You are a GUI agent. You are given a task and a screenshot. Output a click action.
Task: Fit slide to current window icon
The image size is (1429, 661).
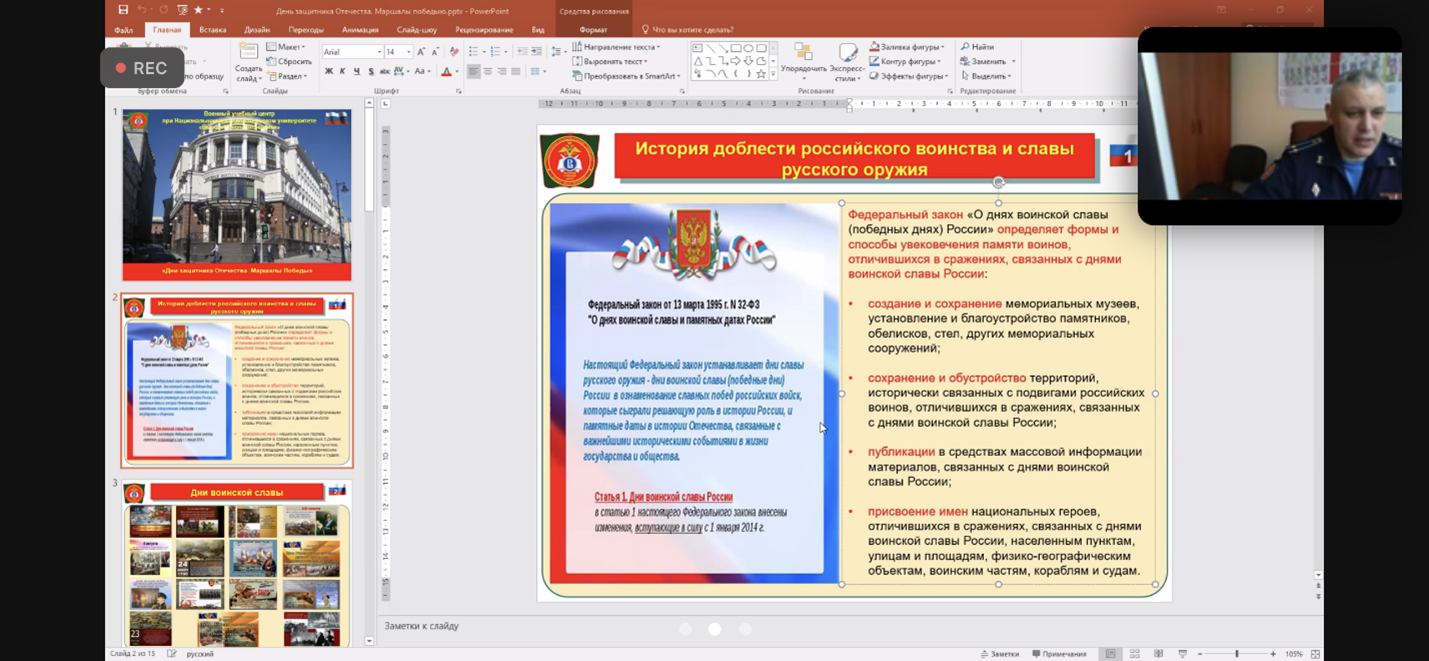1315,654
